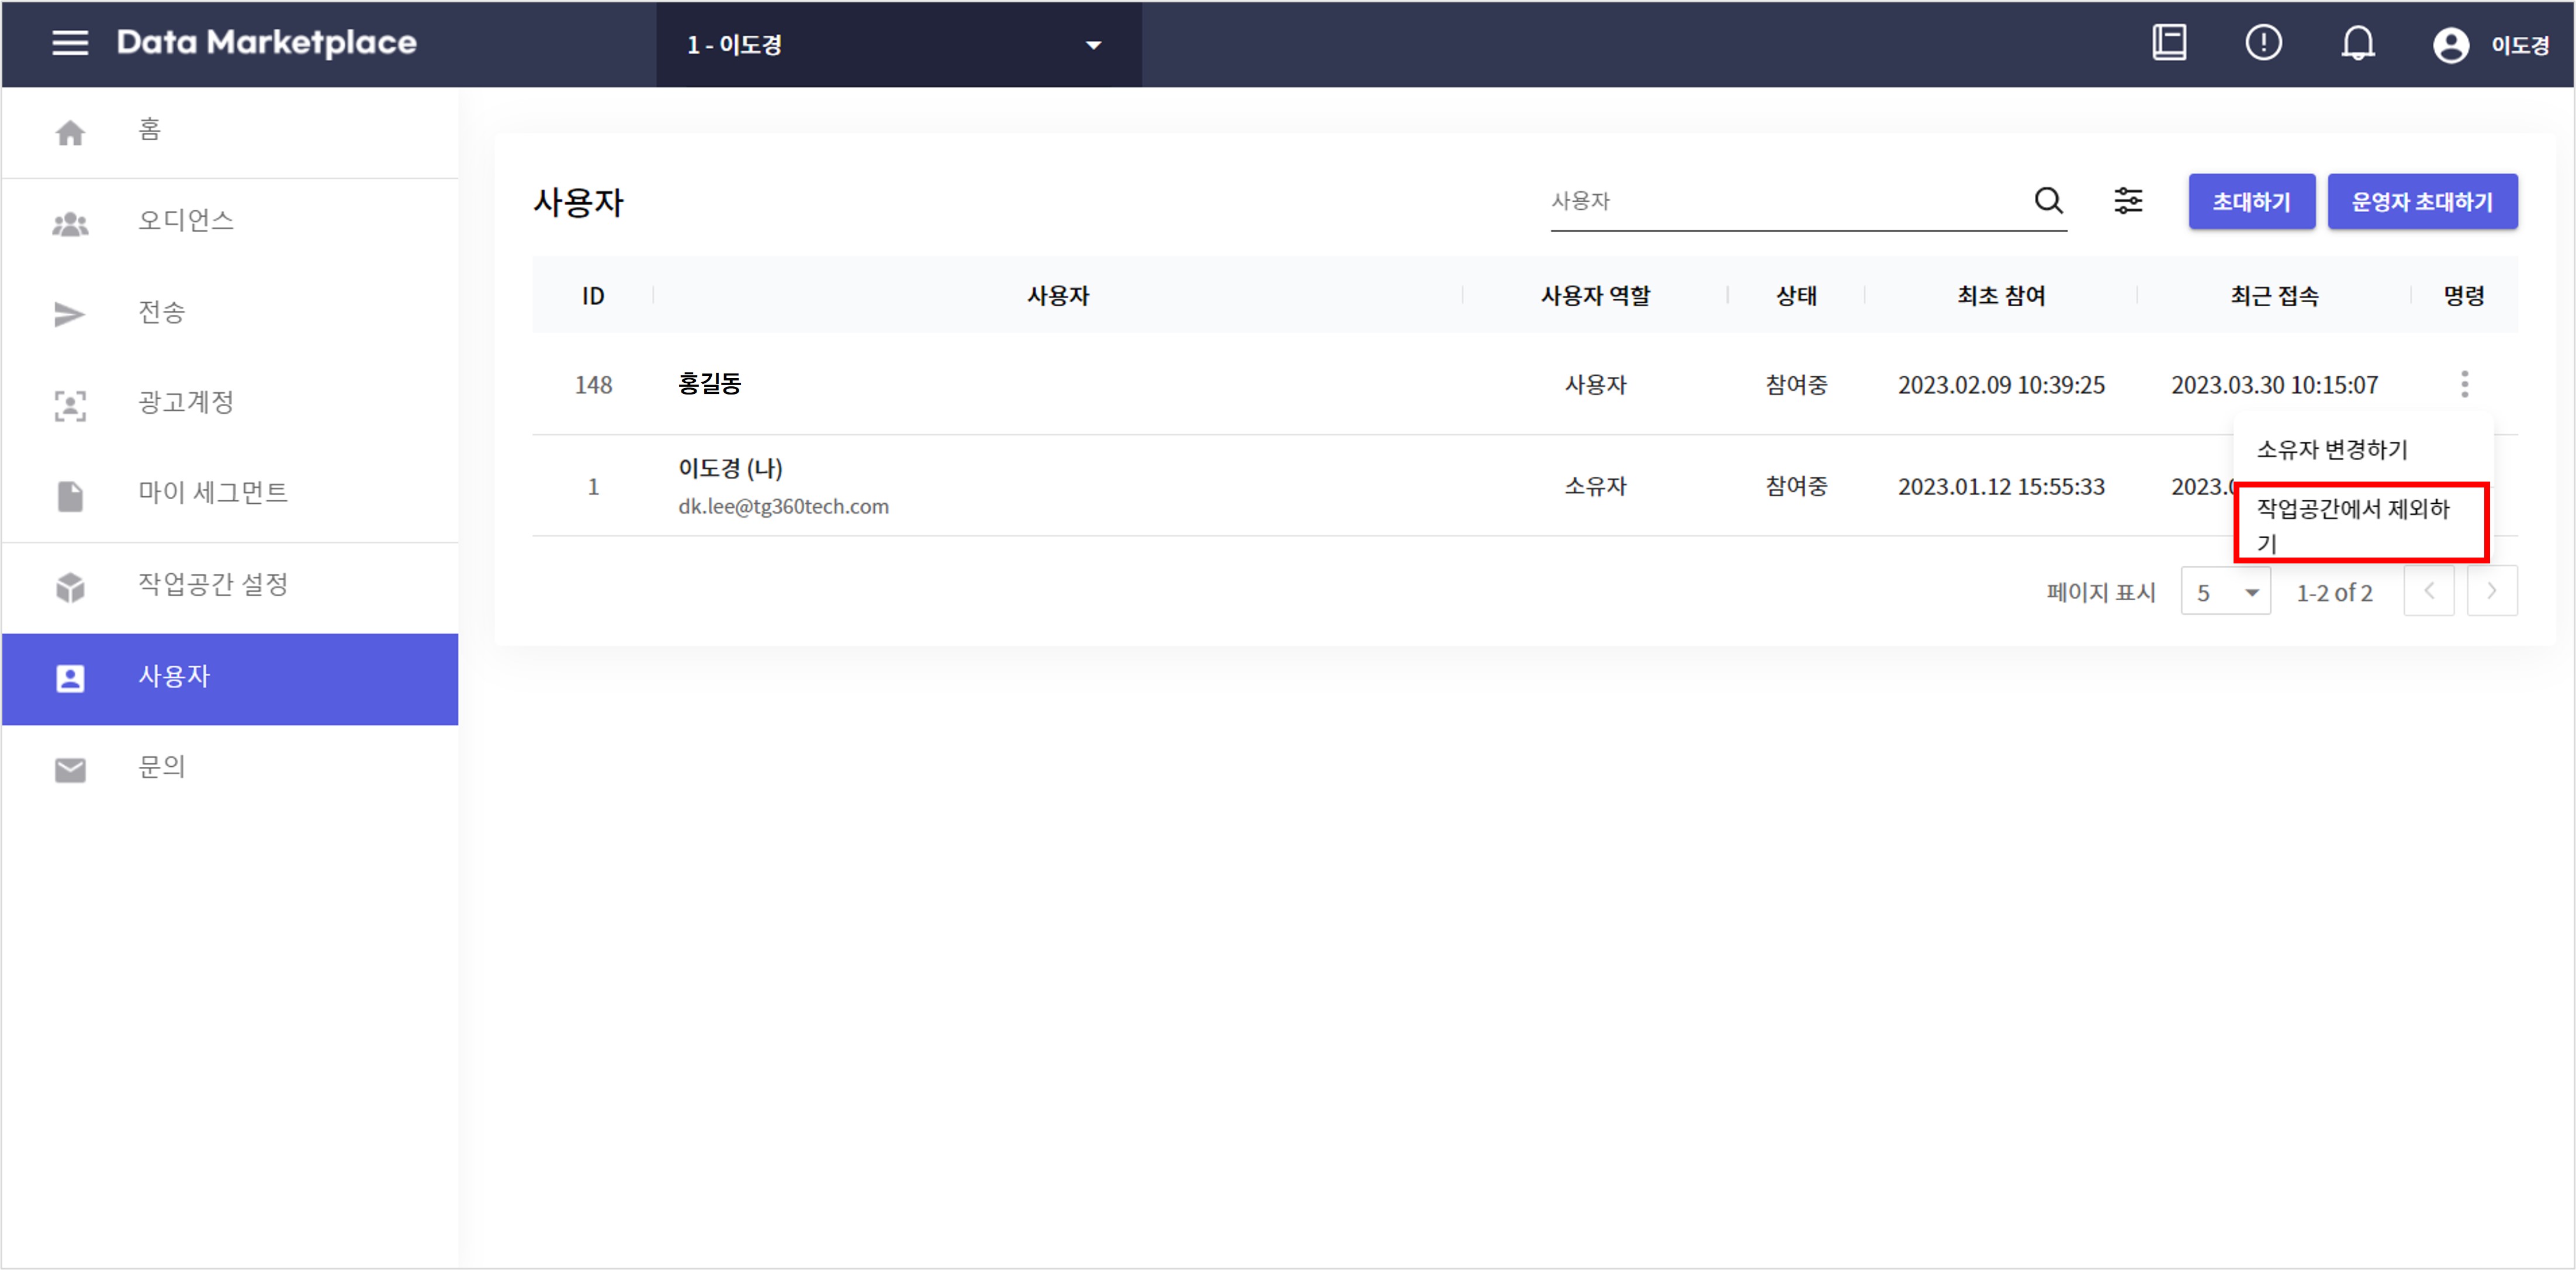This screenshot has height=1270, width=2576.
Task: Open the filter settings sliders icon
Action: coord(2128,201)
